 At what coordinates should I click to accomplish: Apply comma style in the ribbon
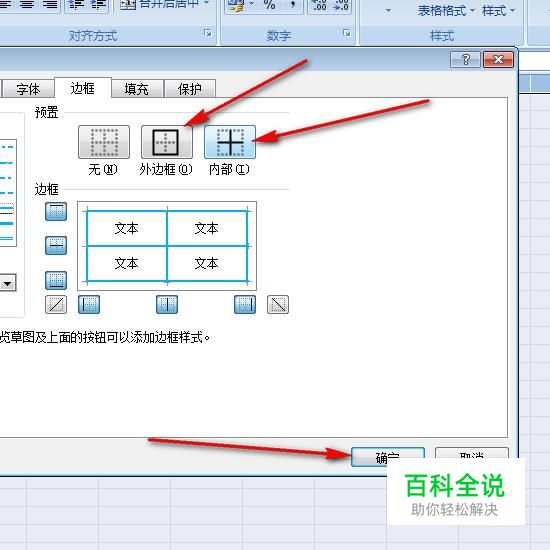[292, 5]
